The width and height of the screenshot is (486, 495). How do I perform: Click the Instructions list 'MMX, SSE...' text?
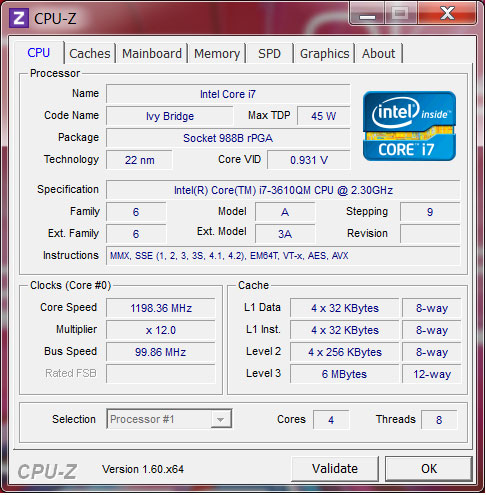tap(229, 256)
